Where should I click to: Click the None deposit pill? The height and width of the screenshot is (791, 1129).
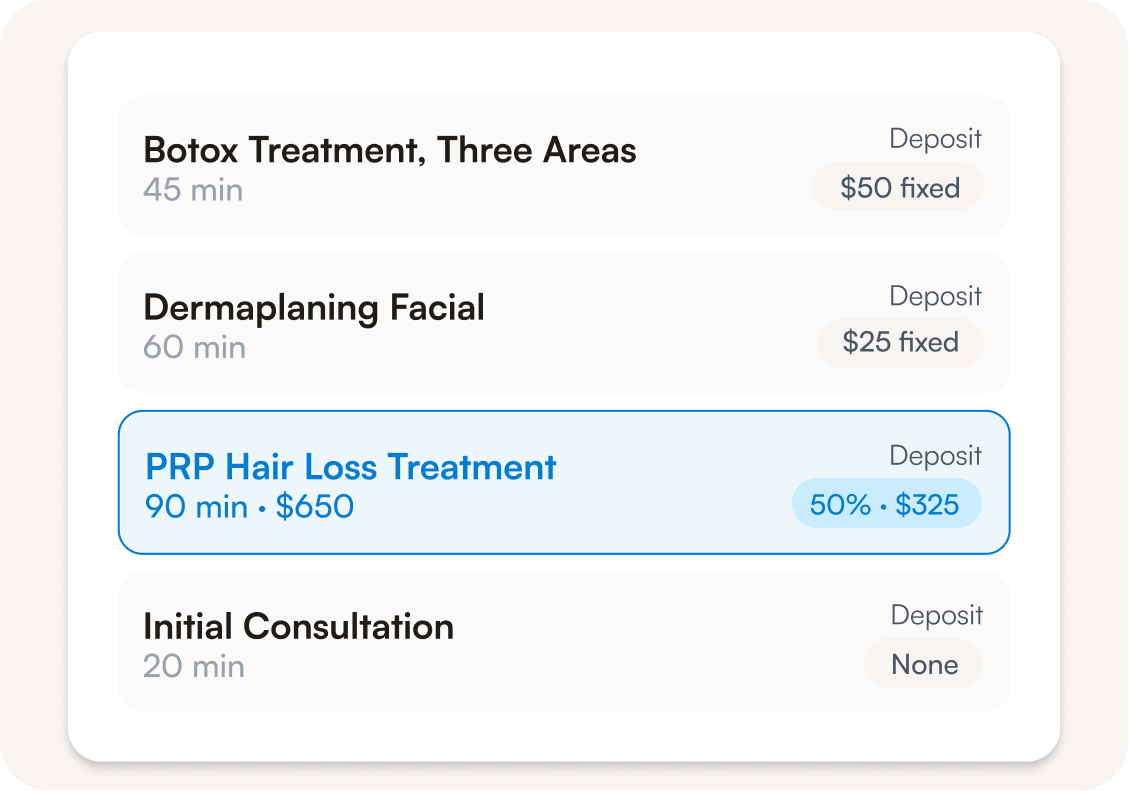point(923,664)
